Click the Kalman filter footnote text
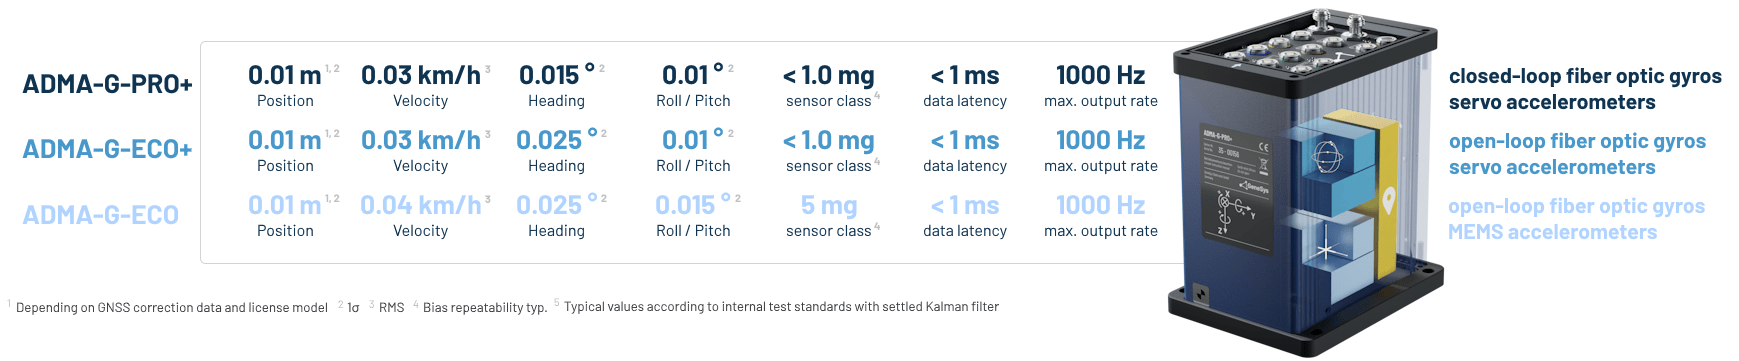 coord(781,307)
